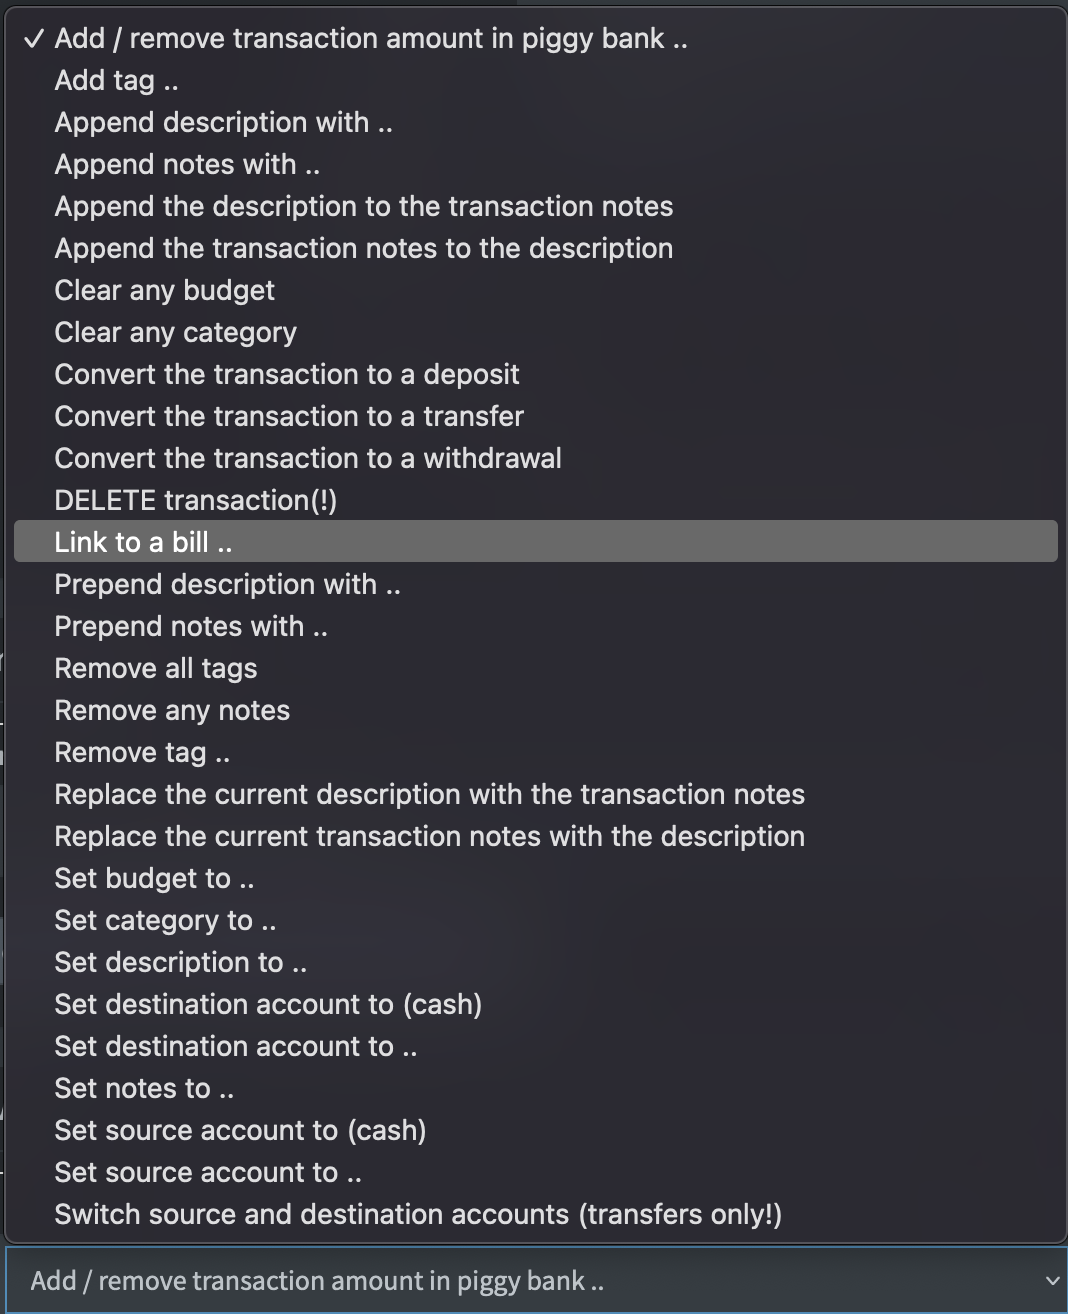Select 'Switch source and destination accounts (transfers only!)'
Screen dimensions: 1068x1314
[x=420, y=1214]
